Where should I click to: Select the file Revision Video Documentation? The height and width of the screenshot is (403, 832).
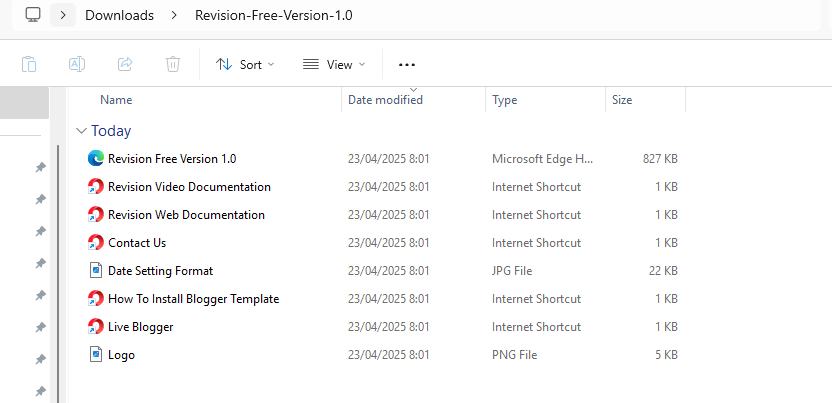tap(189, 187)
